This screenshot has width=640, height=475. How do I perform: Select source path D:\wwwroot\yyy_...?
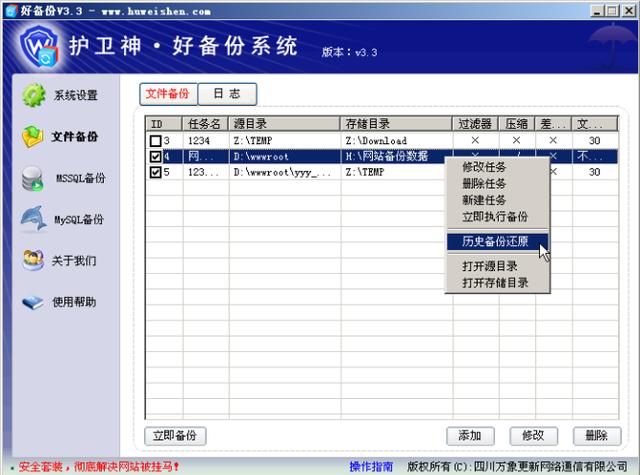pos(282,172)
